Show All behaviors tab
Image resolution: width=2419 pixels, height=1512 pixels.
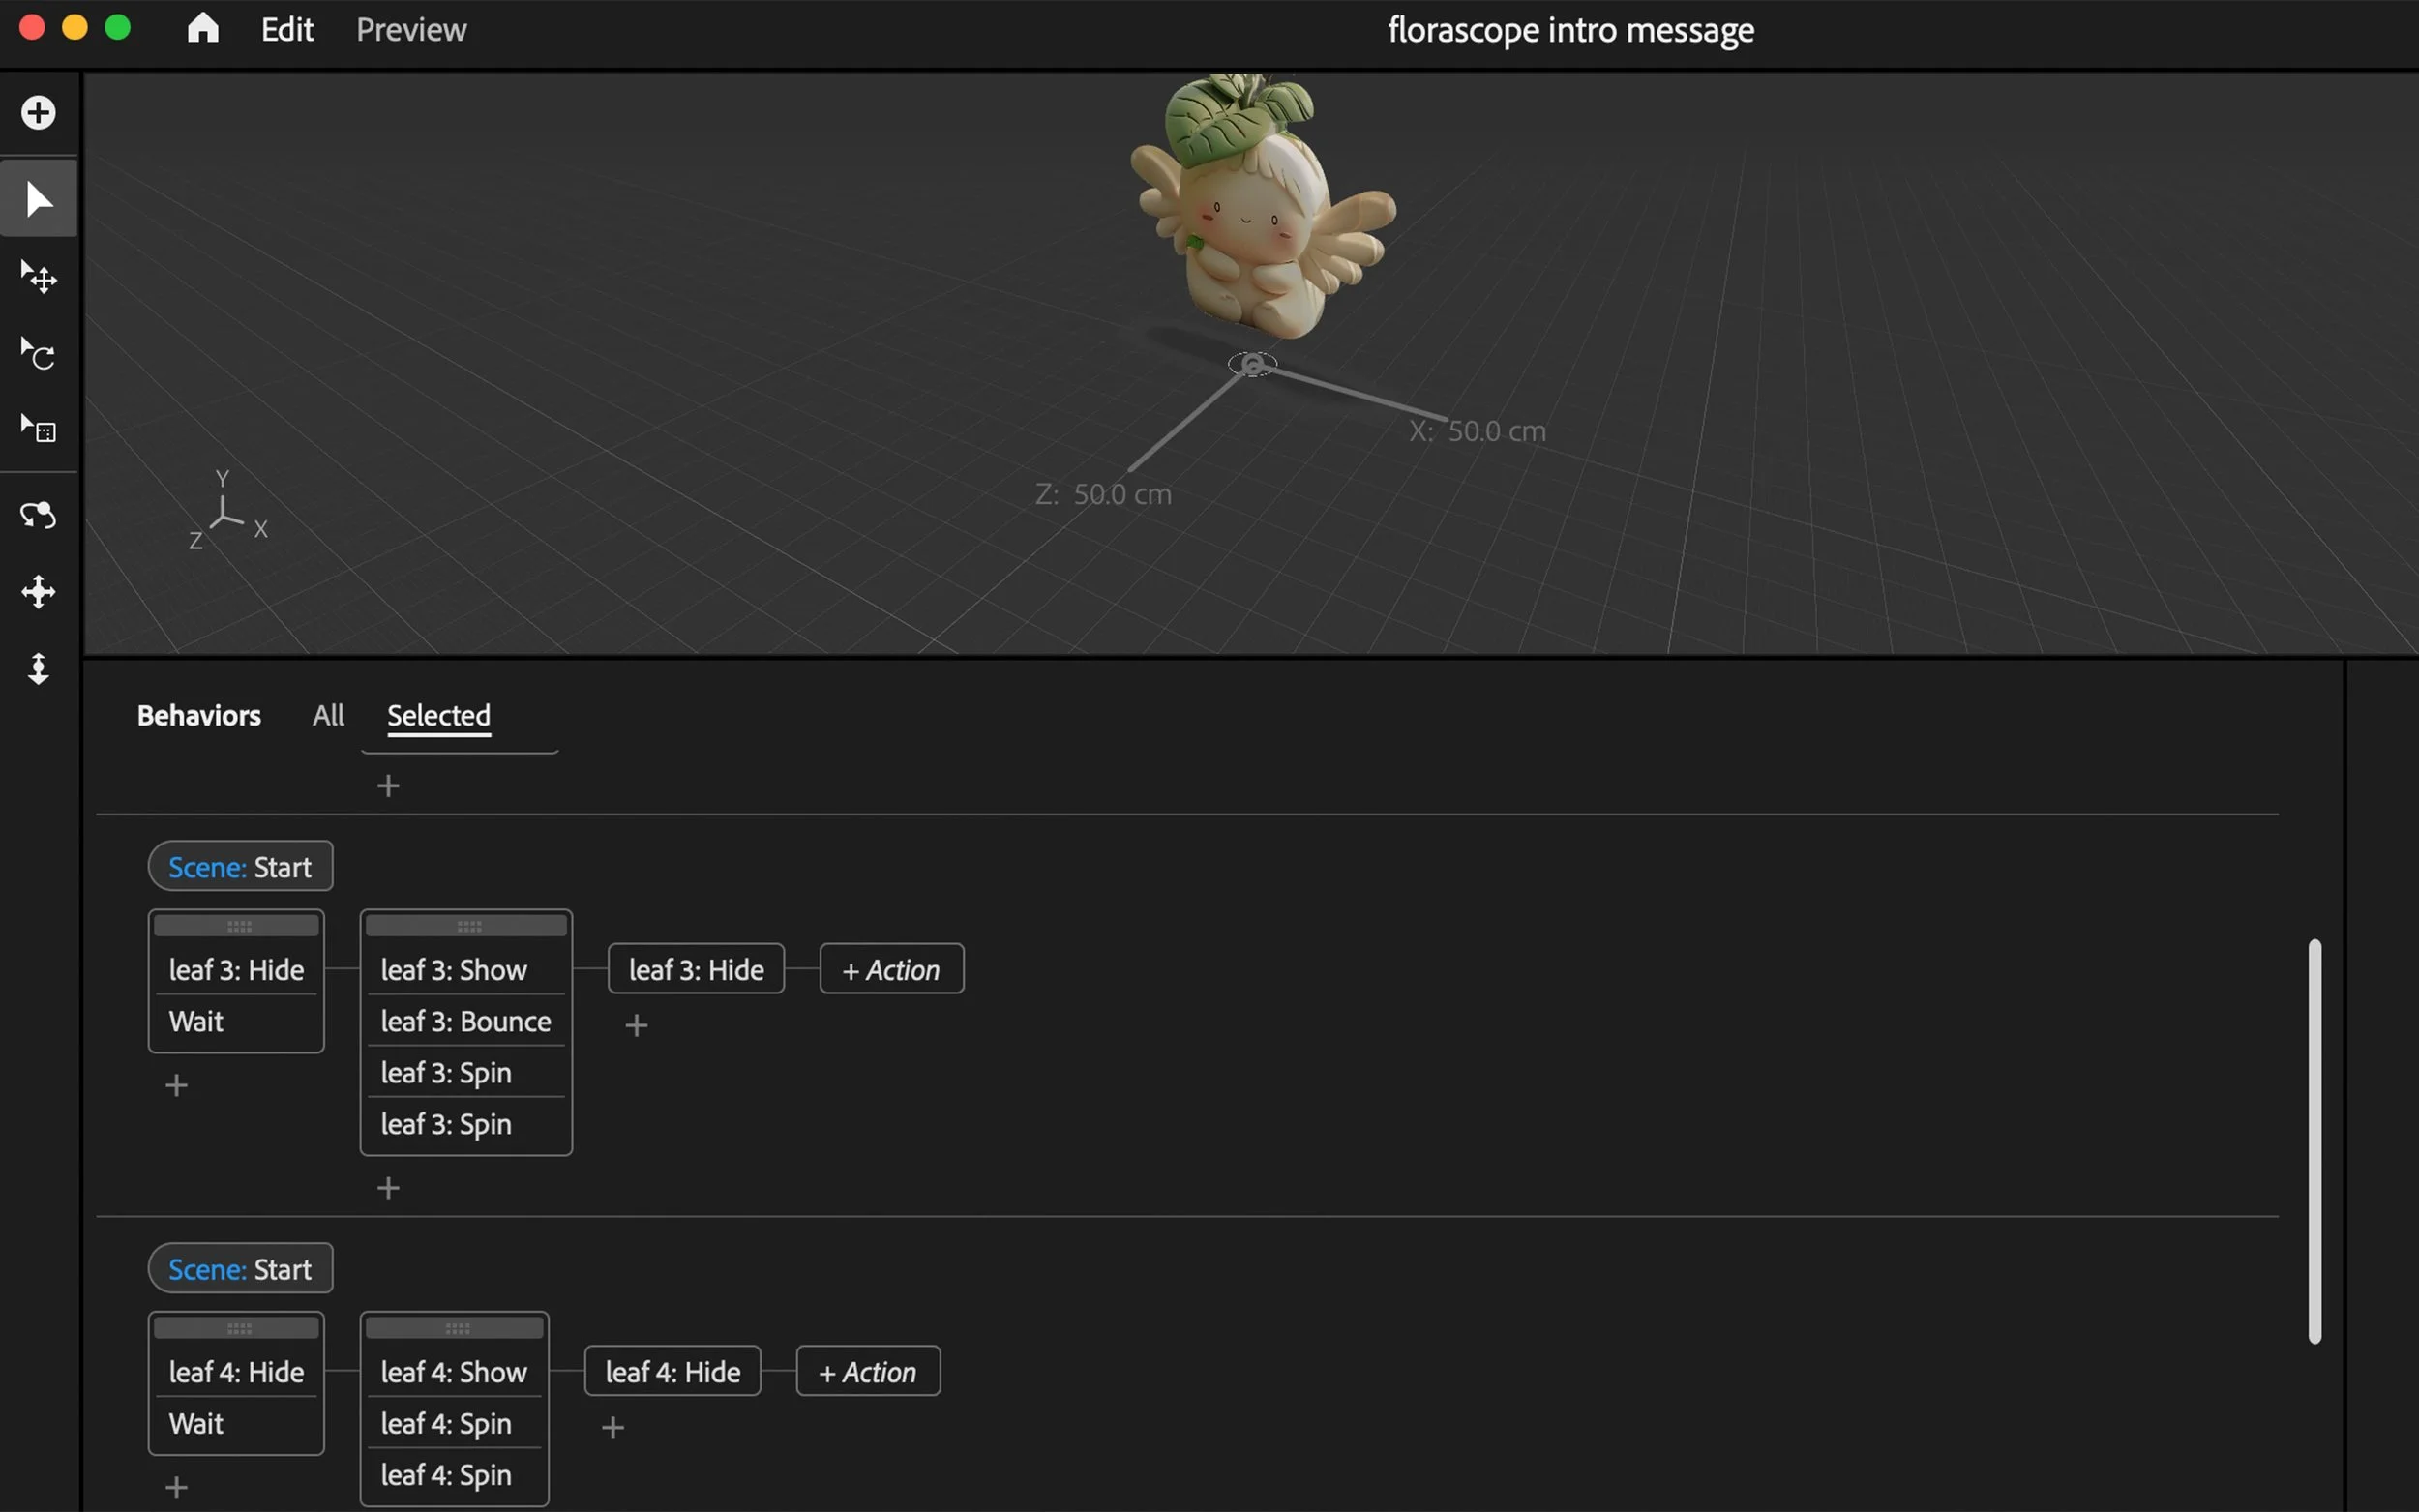[x=328, y=715]
